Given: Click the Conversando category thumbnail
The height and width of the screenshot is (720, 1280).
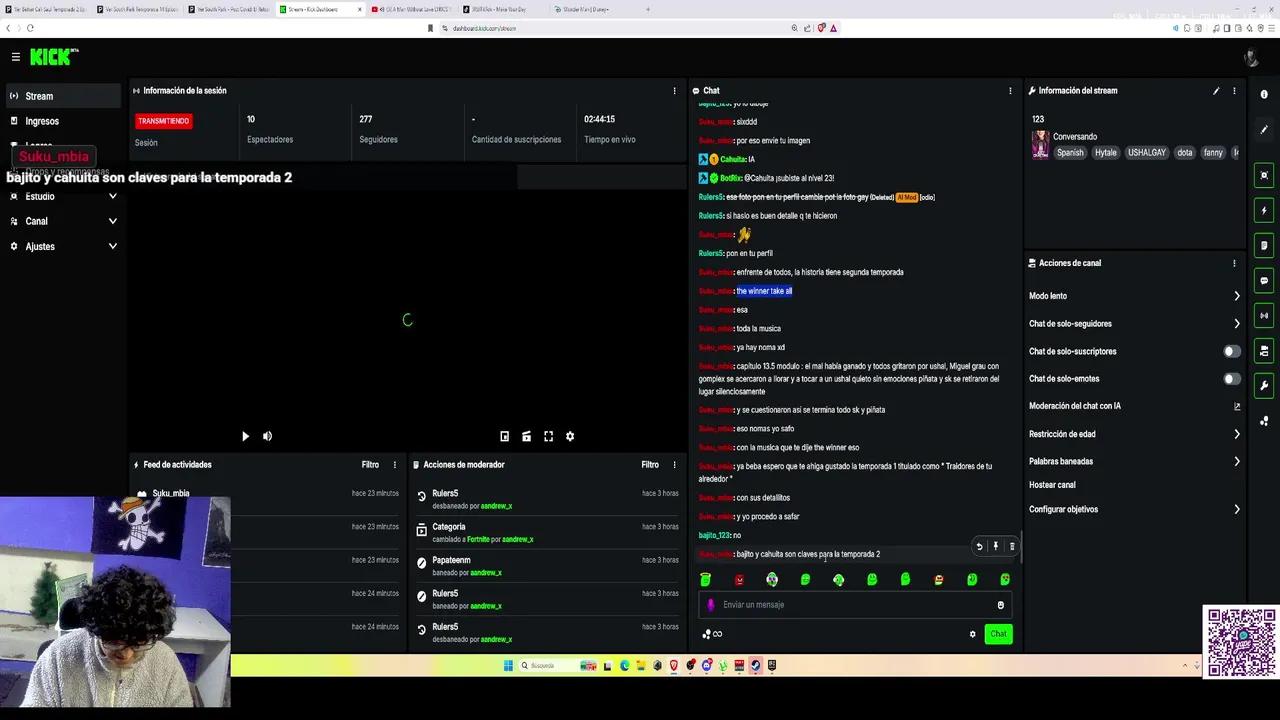Looking at the screenshot, I should (1041, 145).
